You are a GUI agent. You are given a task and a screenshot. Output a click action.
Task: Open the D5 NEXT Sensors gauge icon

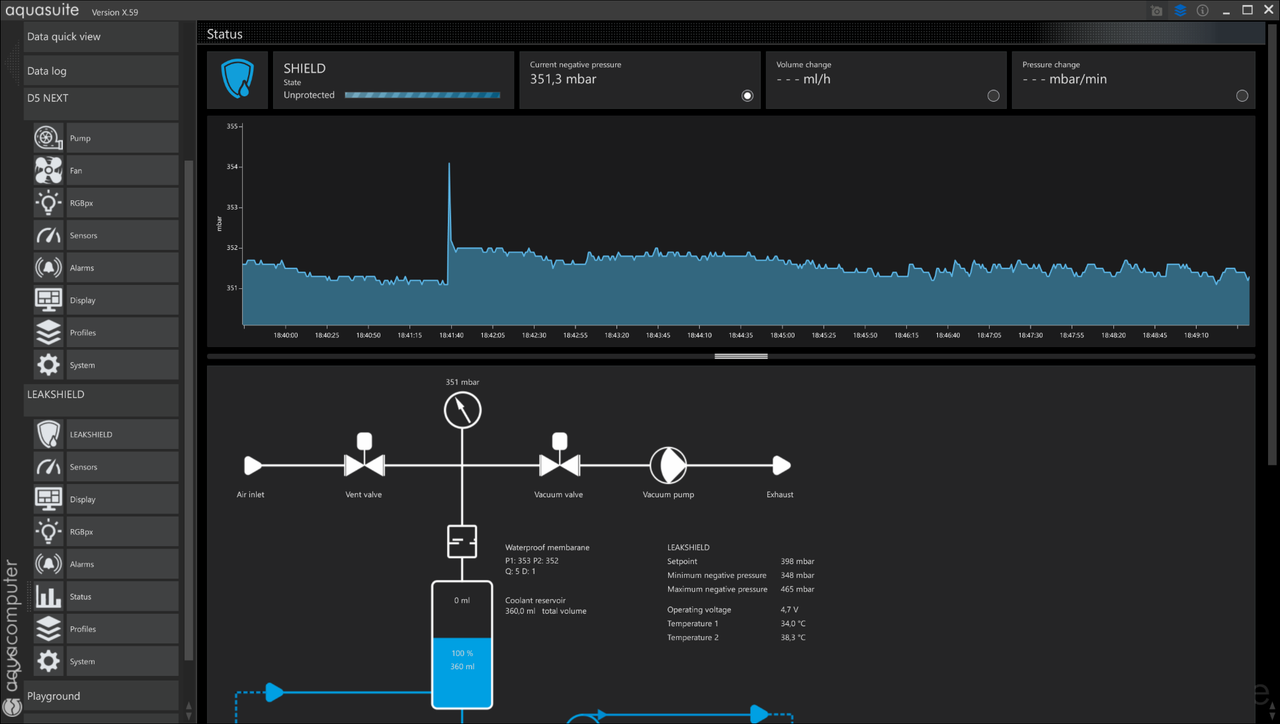point(48,235)
